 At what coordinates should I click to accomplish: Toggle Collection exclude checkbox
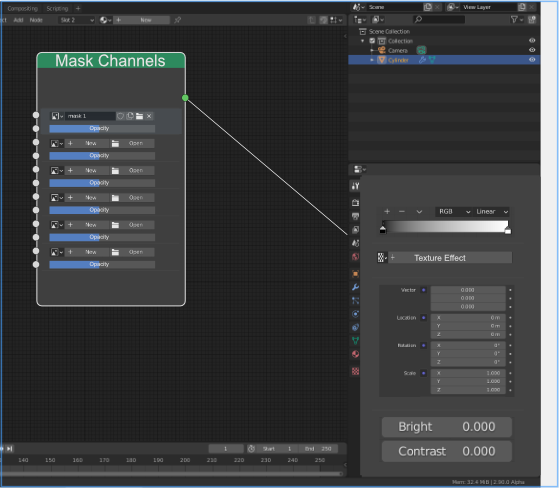(372, 41)
